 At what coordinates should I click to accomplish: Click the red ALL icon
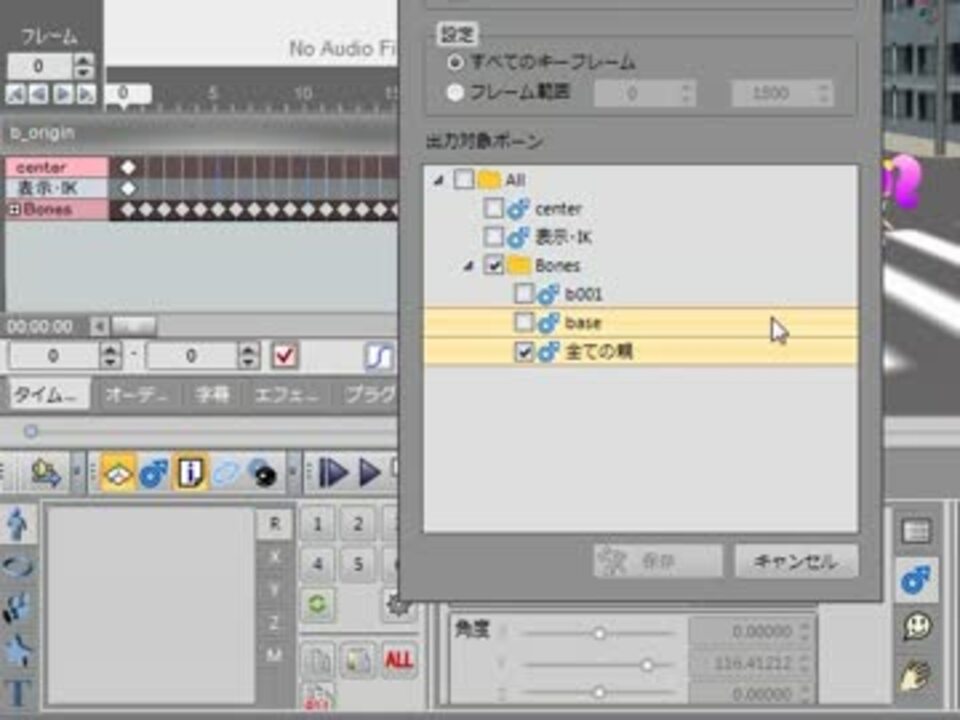(398, 660)
